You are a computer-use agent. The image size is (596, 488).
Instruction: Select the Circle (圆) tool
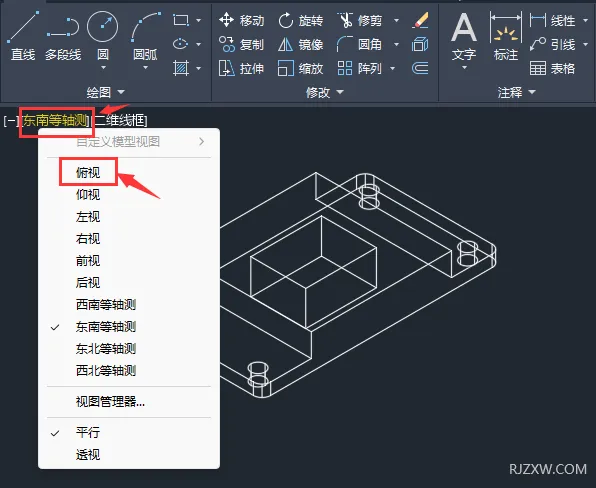click(103, 36)
